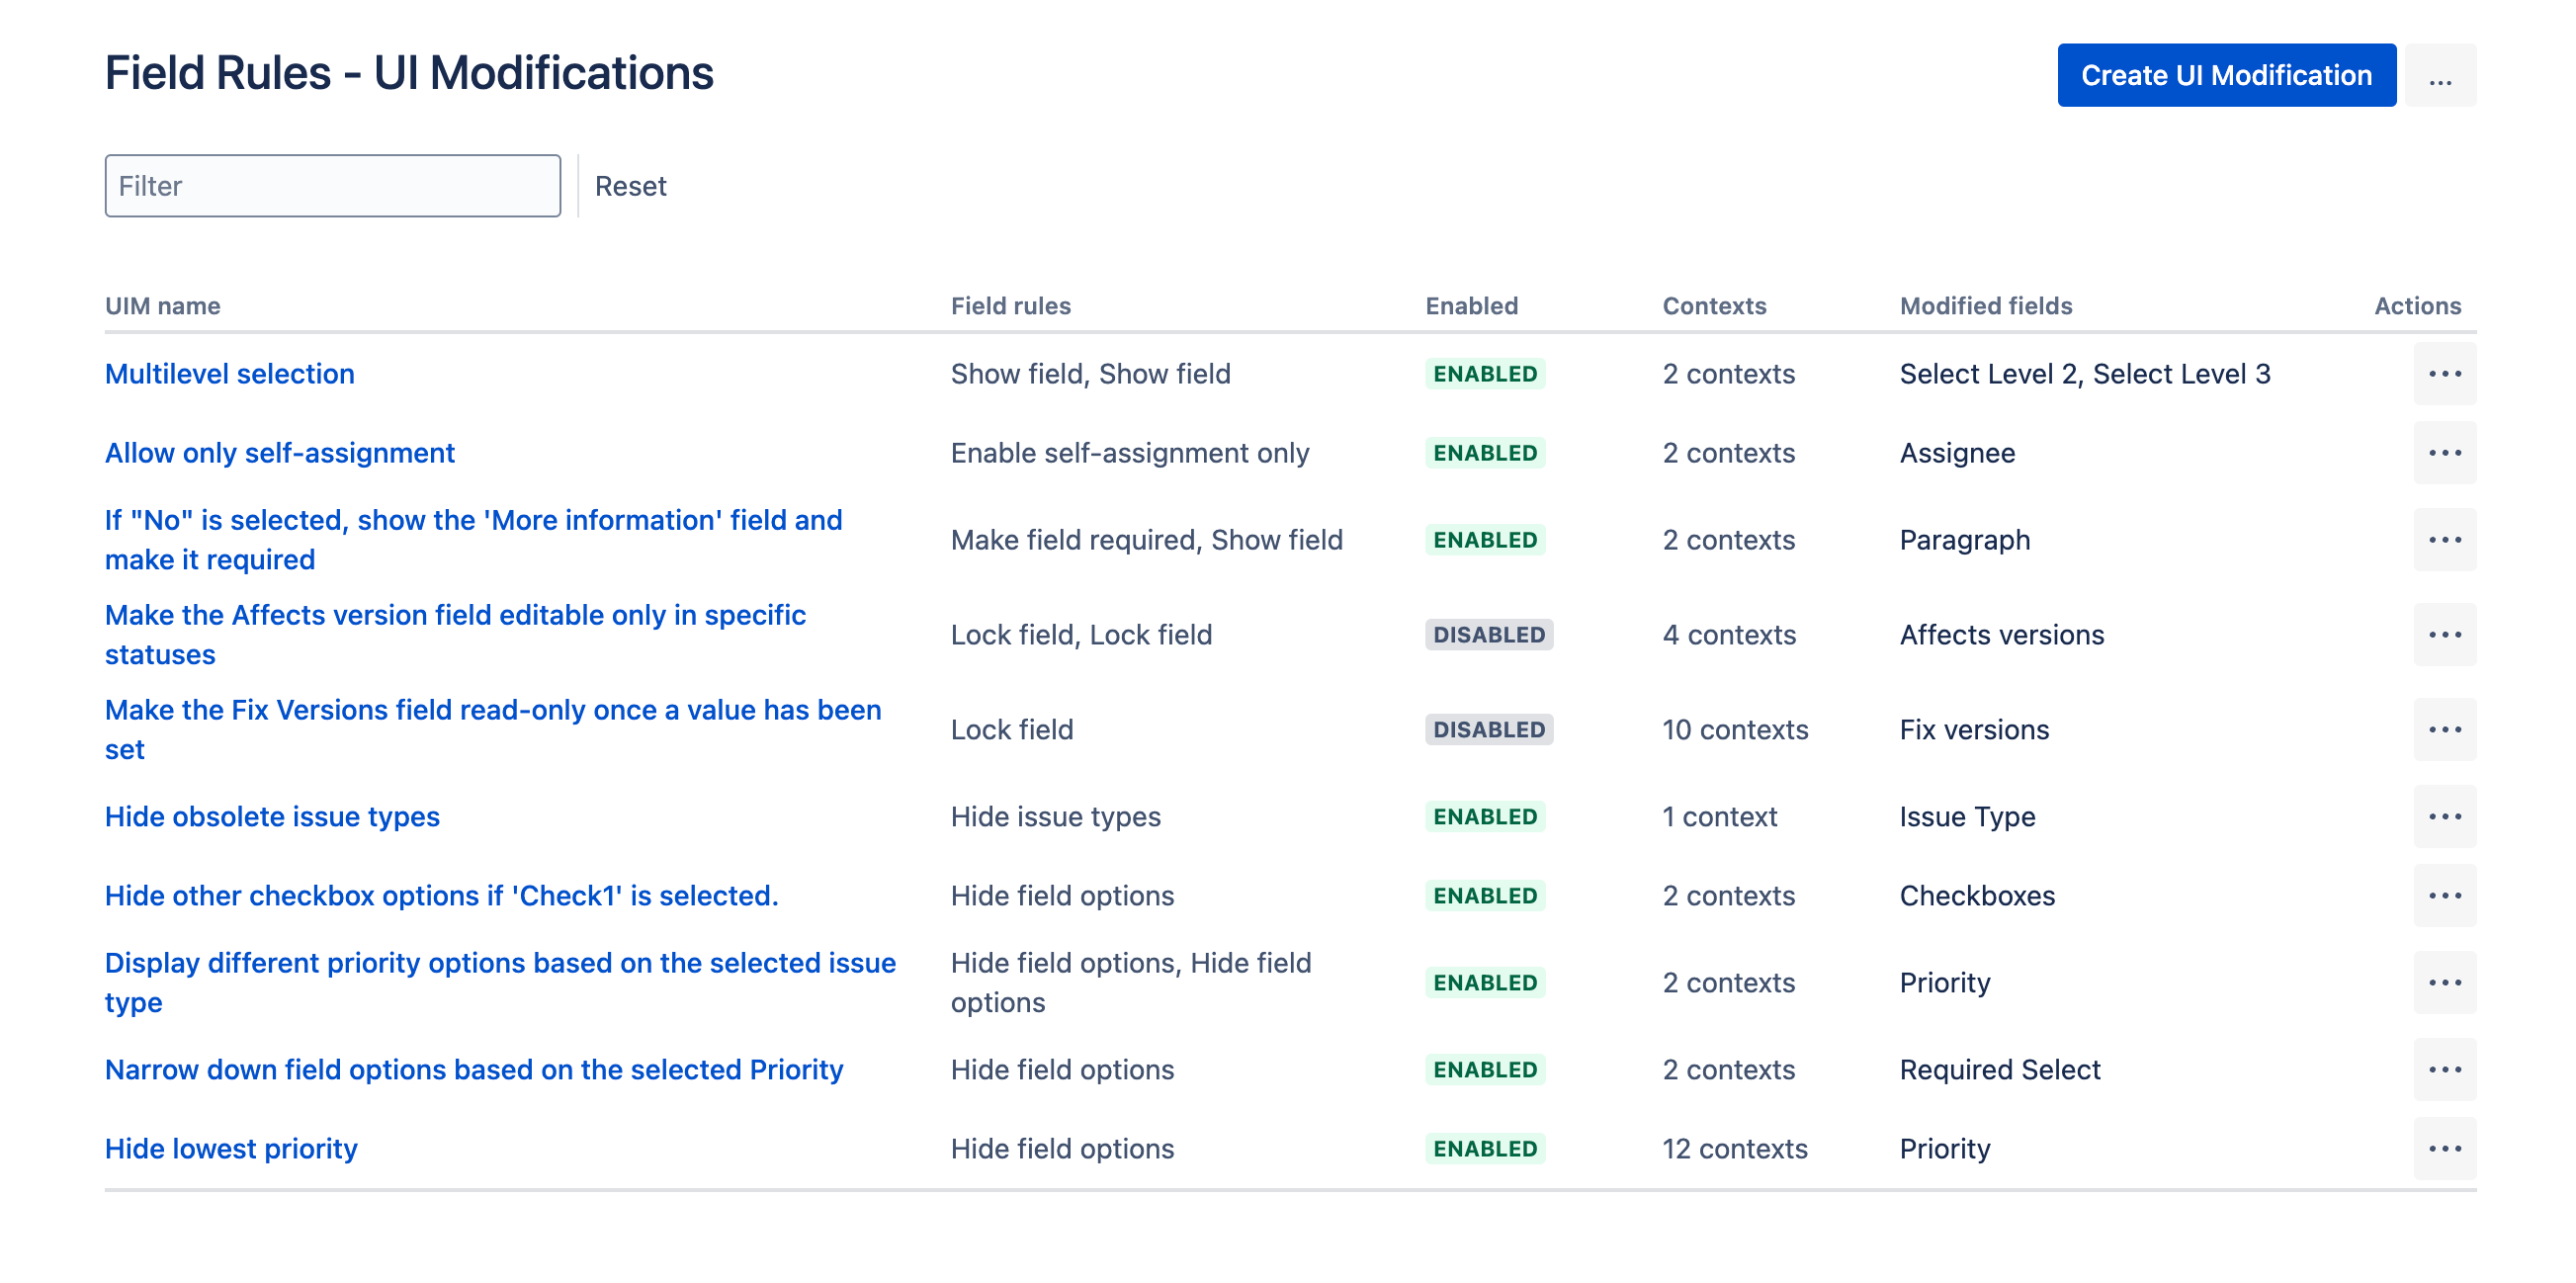Screen dimensions: 2576x1283
Task: Open actions menu for Allow only self-assignment
Action: (x=2444, y=453)
